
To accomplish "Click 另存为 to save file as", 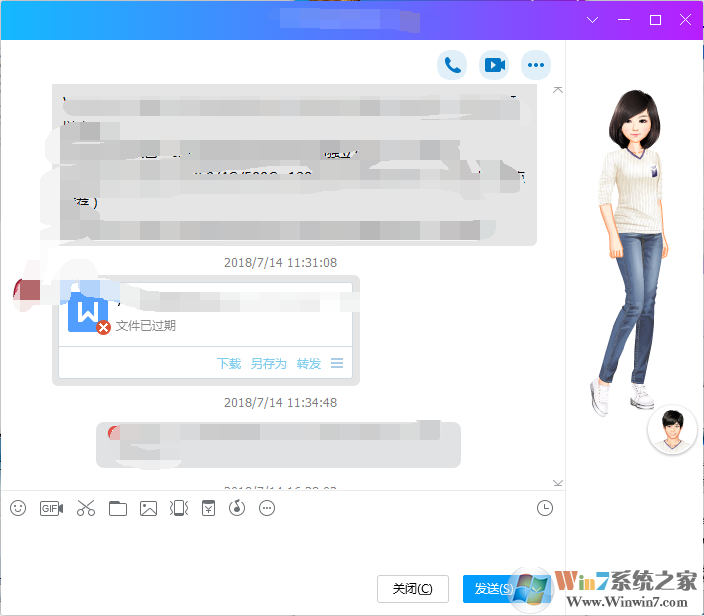I will pyautogui.click(x=268, y=363).
